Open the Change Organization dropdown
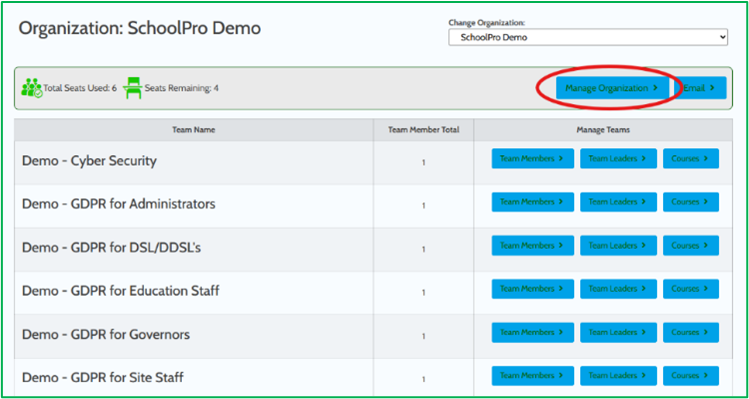 588,37
